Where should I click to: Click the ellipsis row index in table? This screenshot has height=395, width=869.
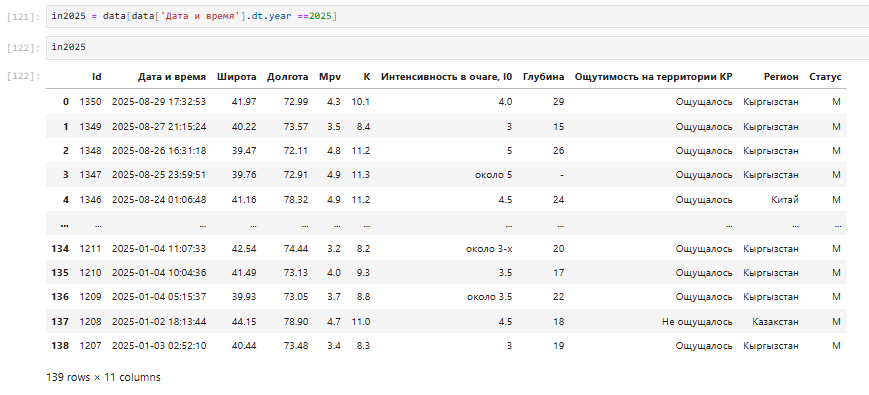(x=64, y=224)
